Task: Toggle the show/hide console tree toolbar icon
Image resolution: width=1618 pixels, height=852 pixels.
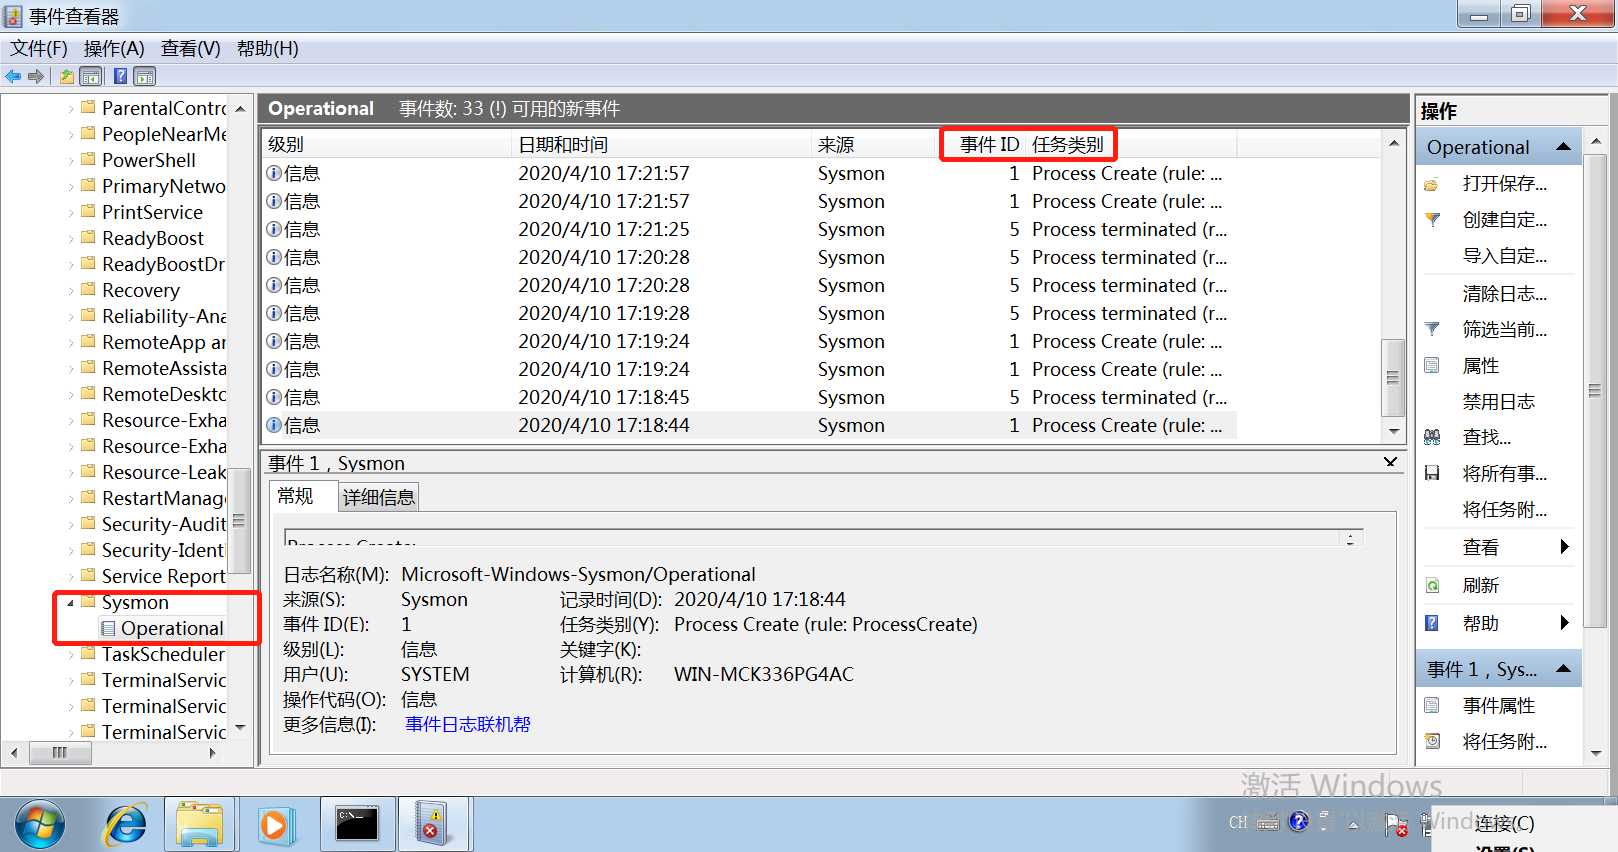Action: [91, 76]
